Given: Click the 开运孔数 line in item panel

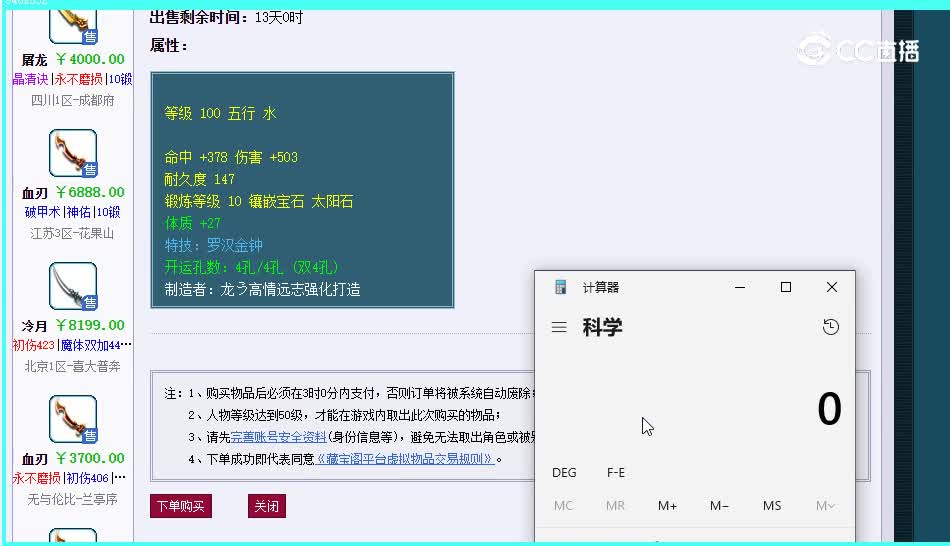Looking at the screenshot, I should 251,267.
